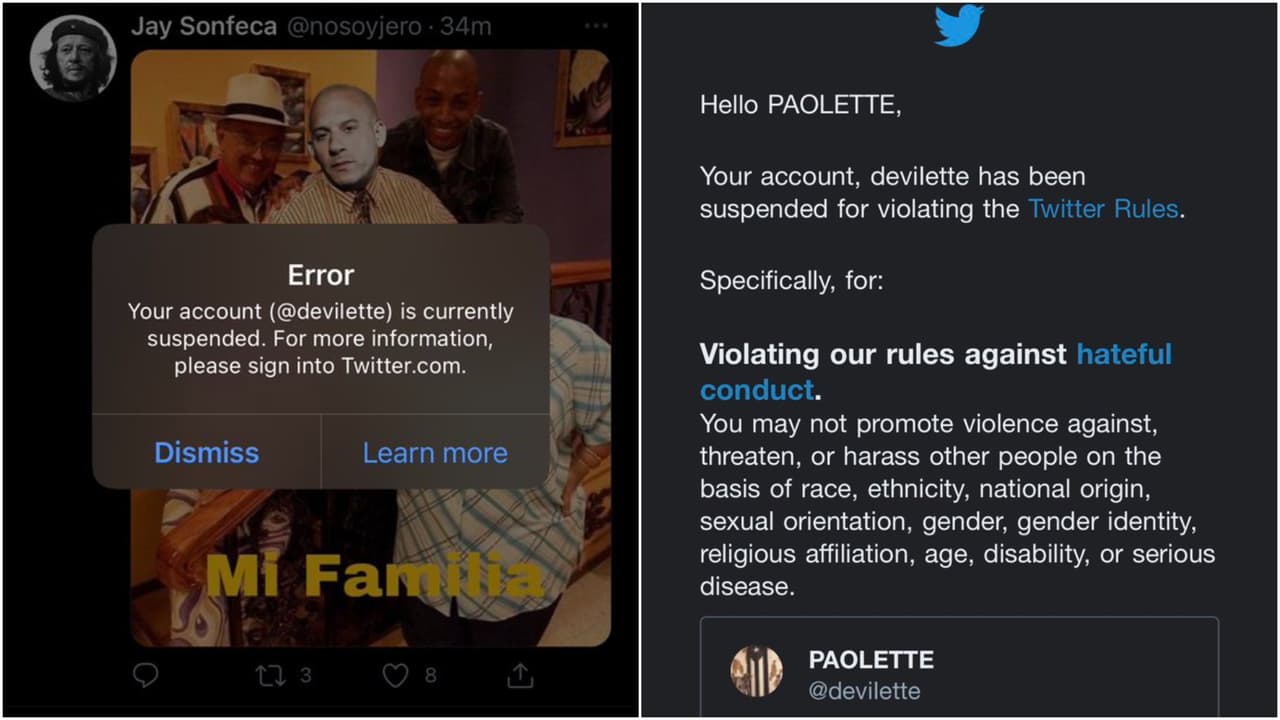Open the Twitter Rules link
Image resolution: width=1280 pixels, height=720 pixels.
pyautogui.click(x=1103, y=209)
